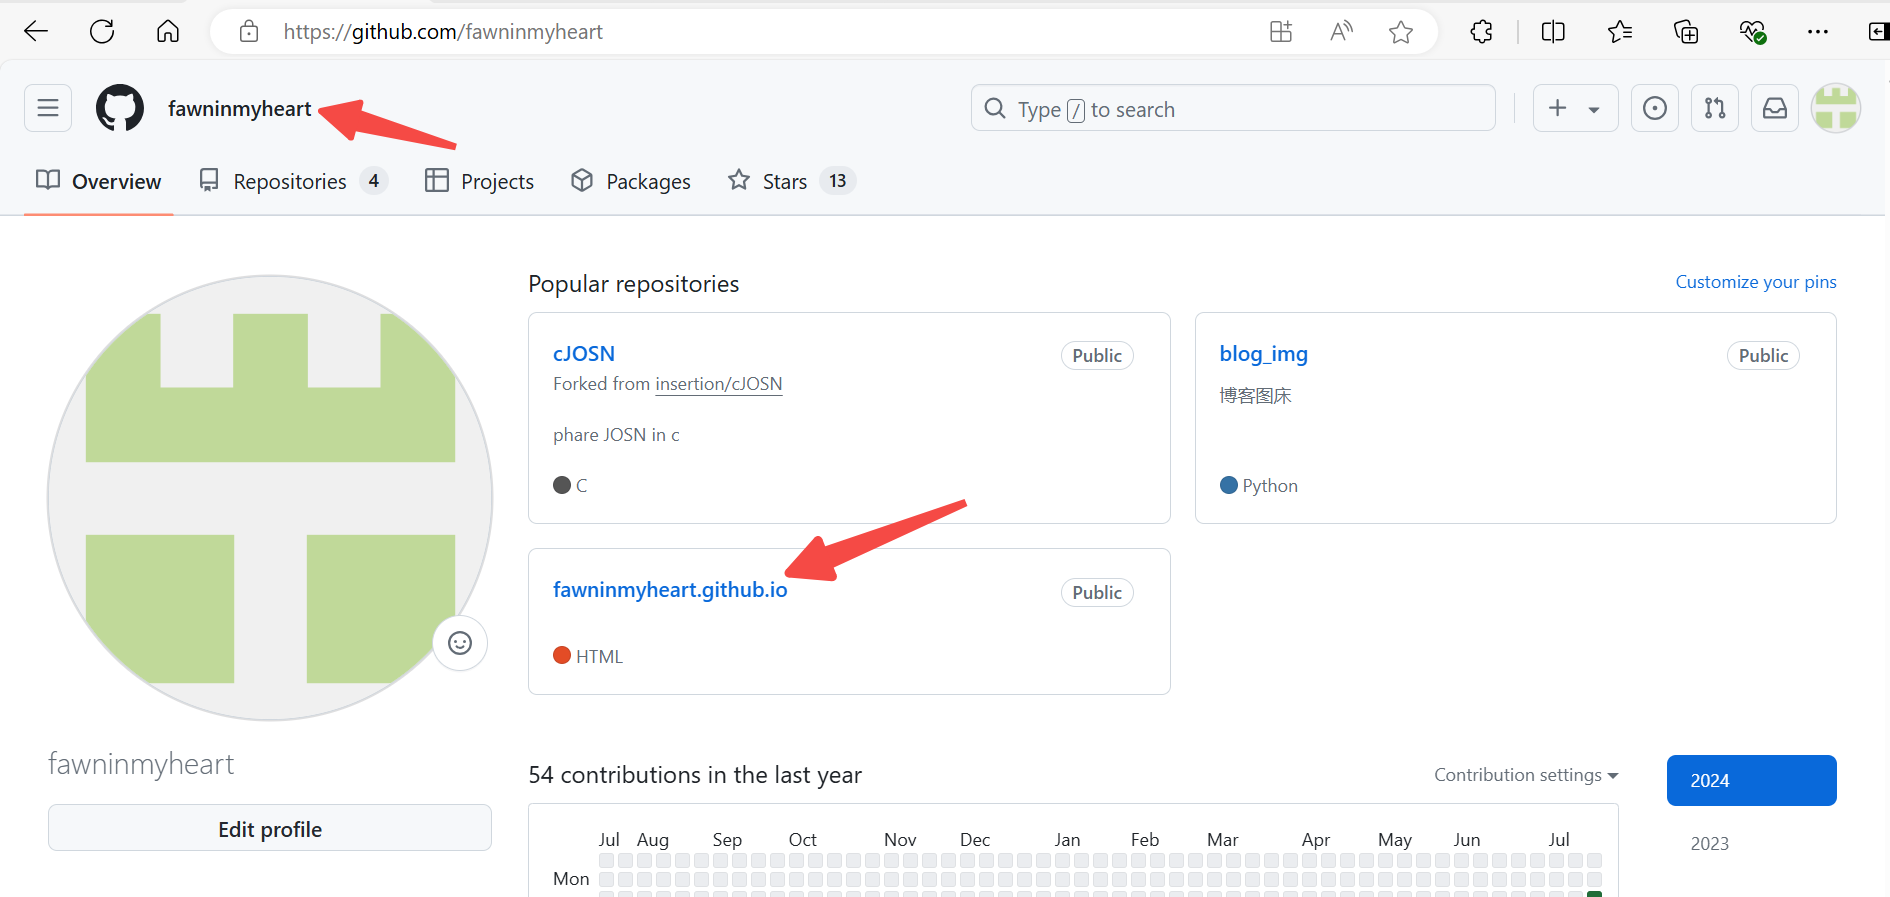Open the browser Collections icon
Image resolution: width=1890 pixels, height=897 pixels.
pos(1686,32)
